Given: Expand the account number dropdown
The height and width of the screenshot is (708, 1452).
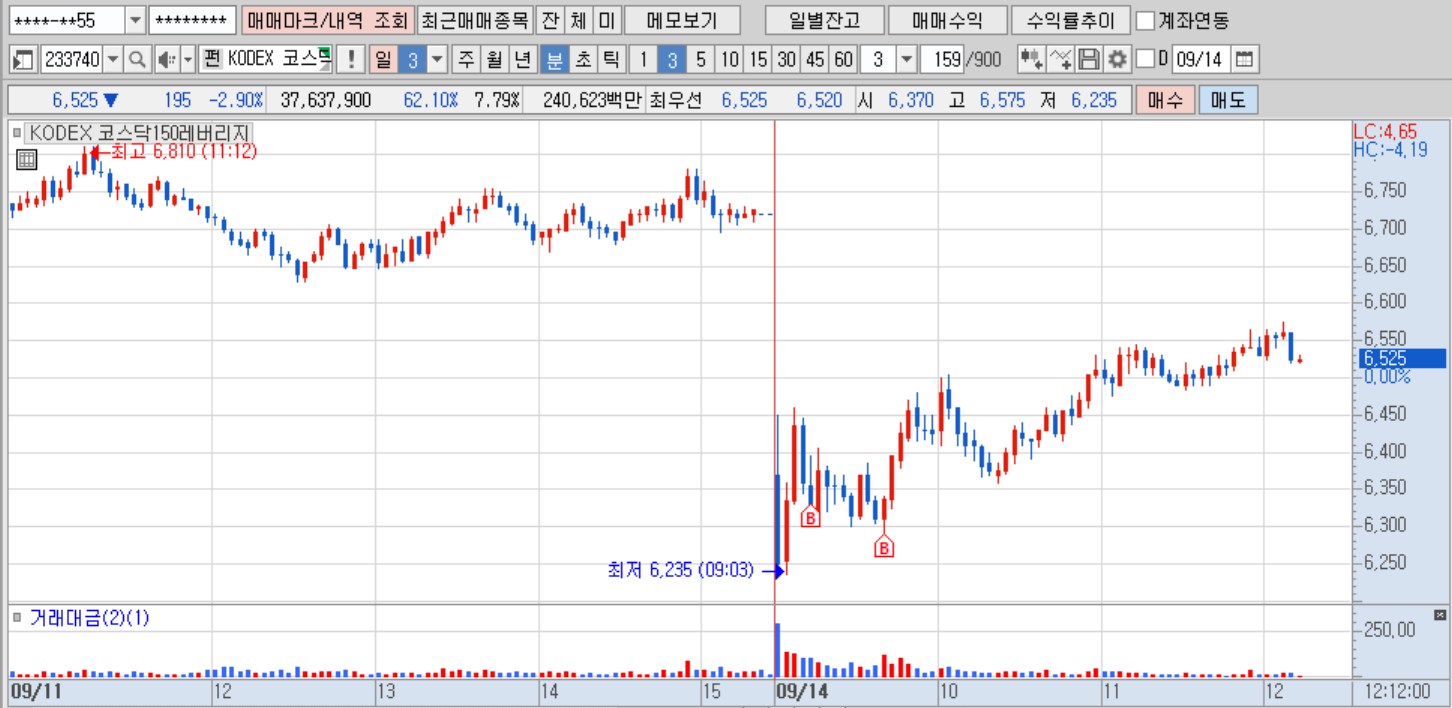Looking at the screenshot, I should pos(135,20).
